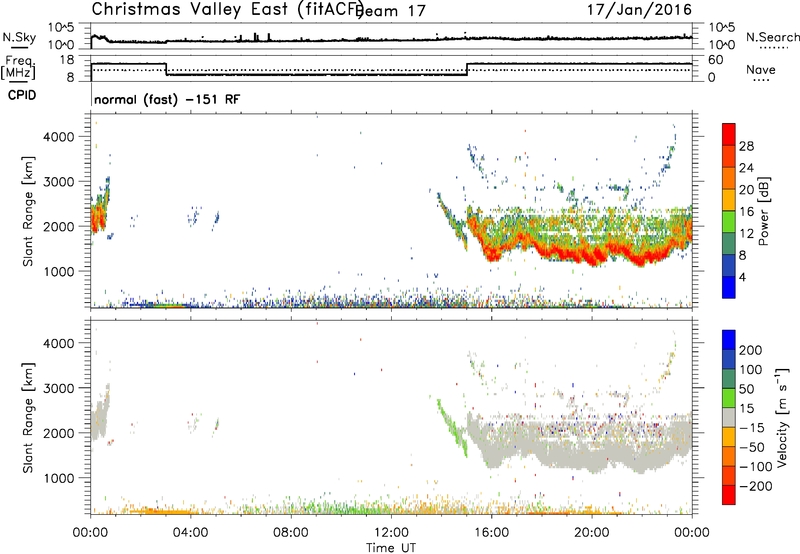The width and height of the screenshot is (800, 554).
Task: Select the '12' label on the power color bar
Action: (x=746, y=233)
